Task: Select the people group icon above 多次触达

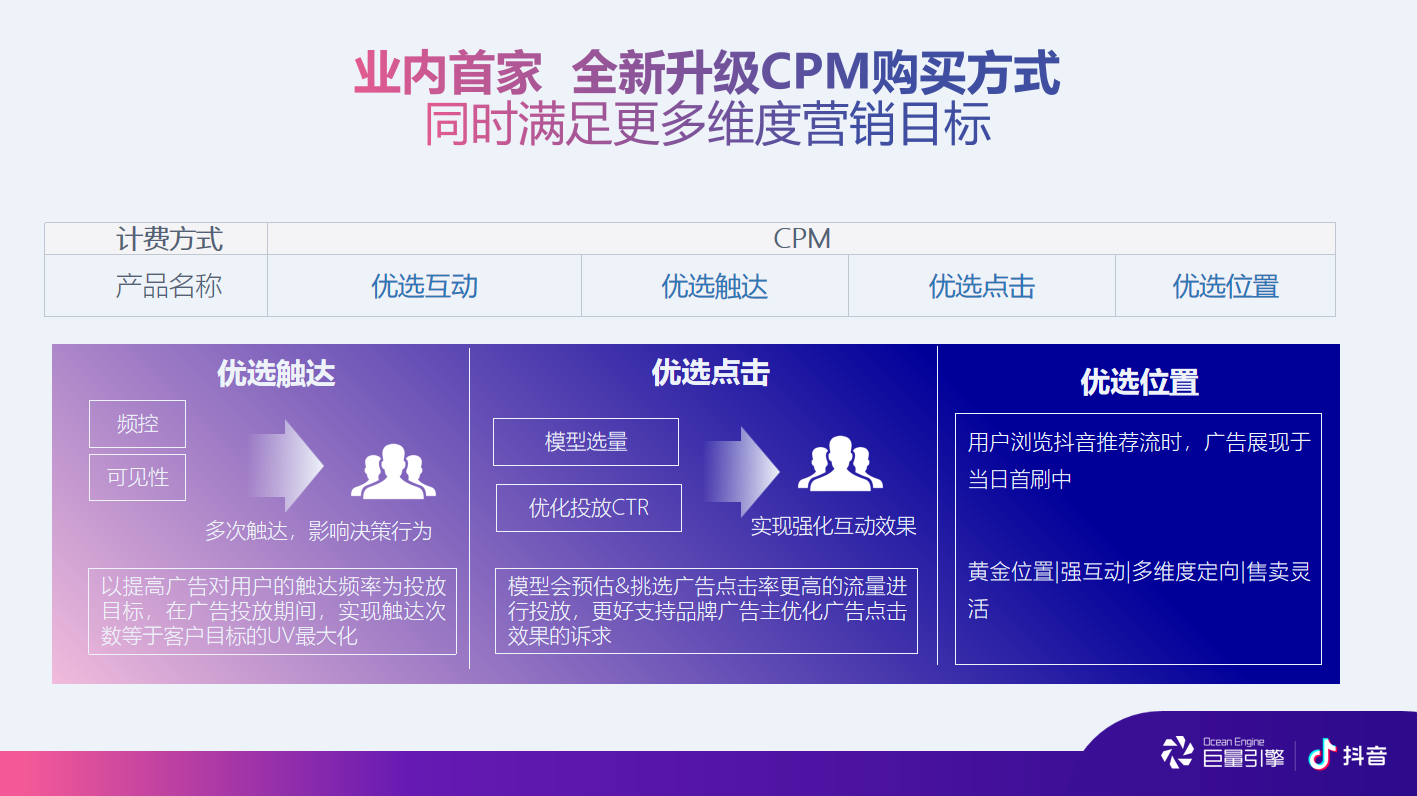Action: [x=393, y=471]
